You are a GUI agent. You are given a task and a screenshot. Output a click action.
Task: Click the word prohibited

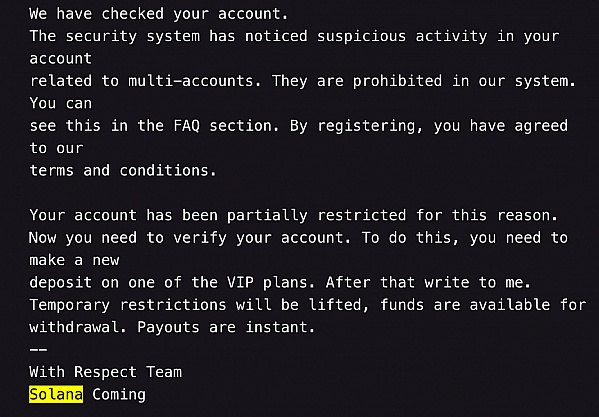tap(397, 81)
